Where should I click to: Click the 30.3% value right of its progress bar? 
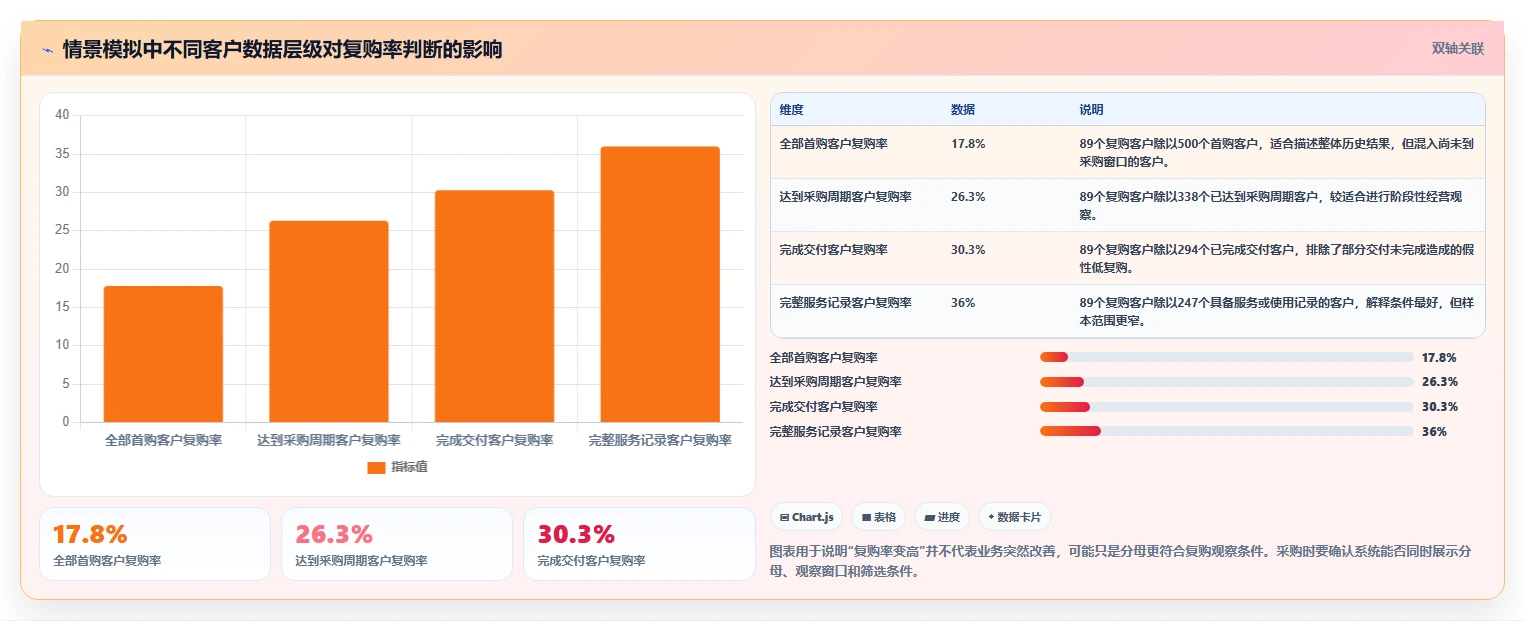(x=1439, y=407)
